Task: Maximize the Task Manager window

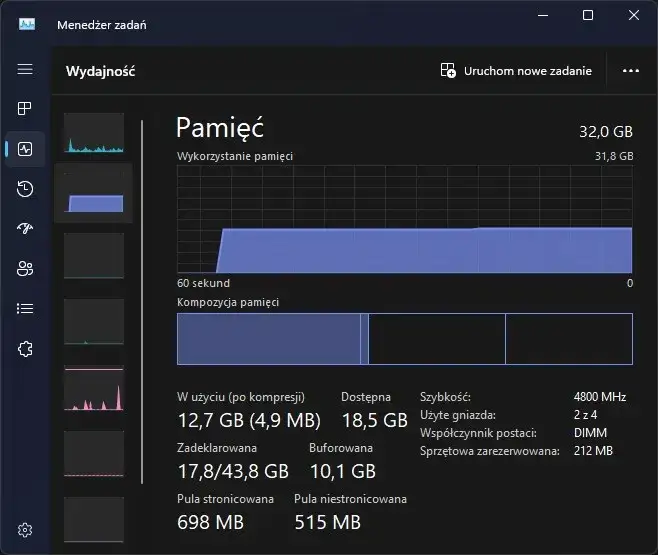Action: [x=588, y=16]
